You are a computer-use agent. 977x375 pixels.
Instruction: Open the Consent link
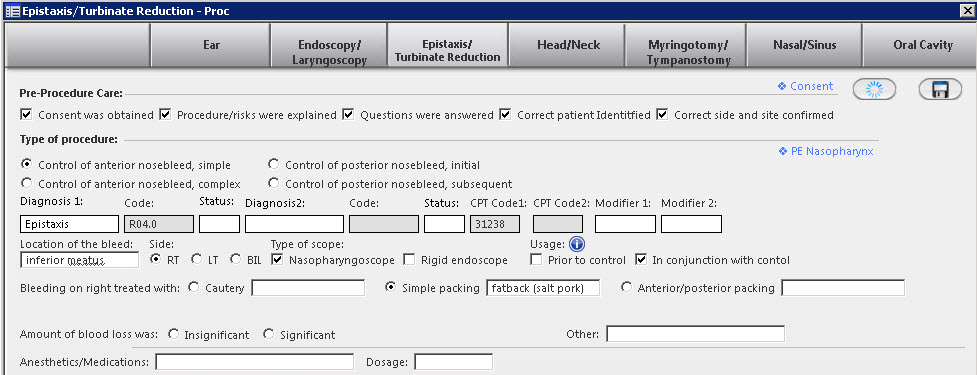(x=806, y=87)
